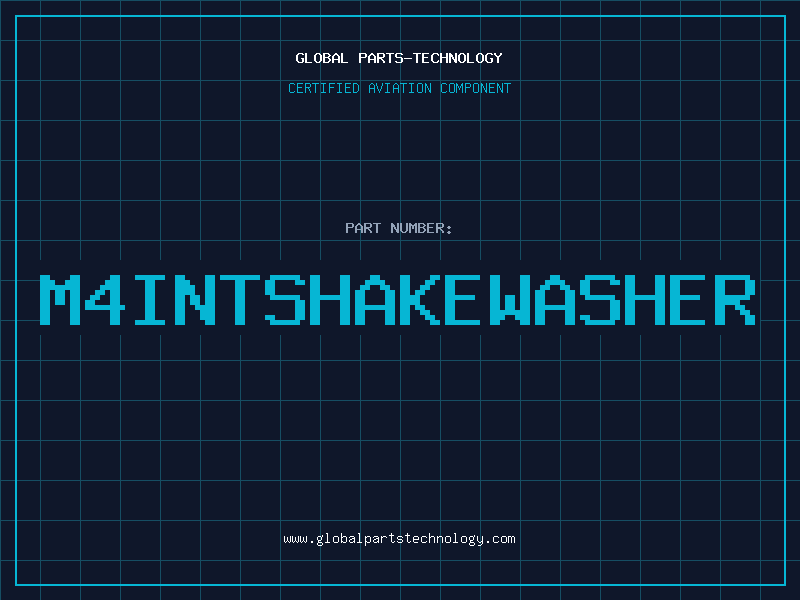
Task: Select the CERTIFIED AVIATION COMPONENT subtitle
Action: coord(399,88)
